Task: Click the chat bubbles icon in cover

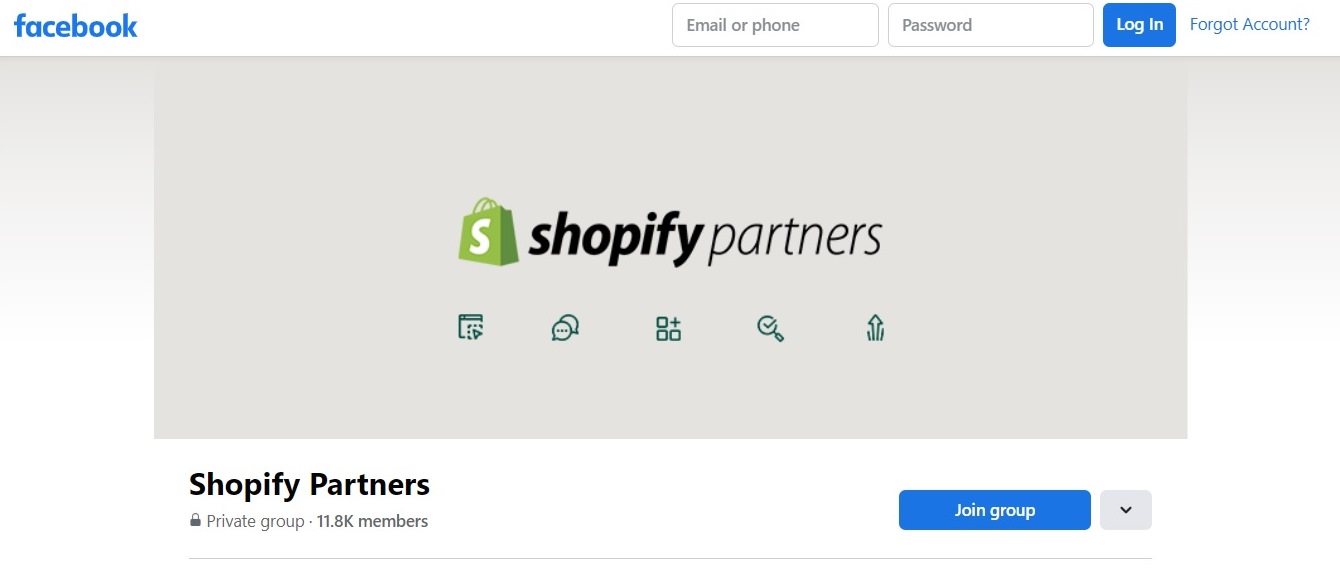Action: (565, 328)
